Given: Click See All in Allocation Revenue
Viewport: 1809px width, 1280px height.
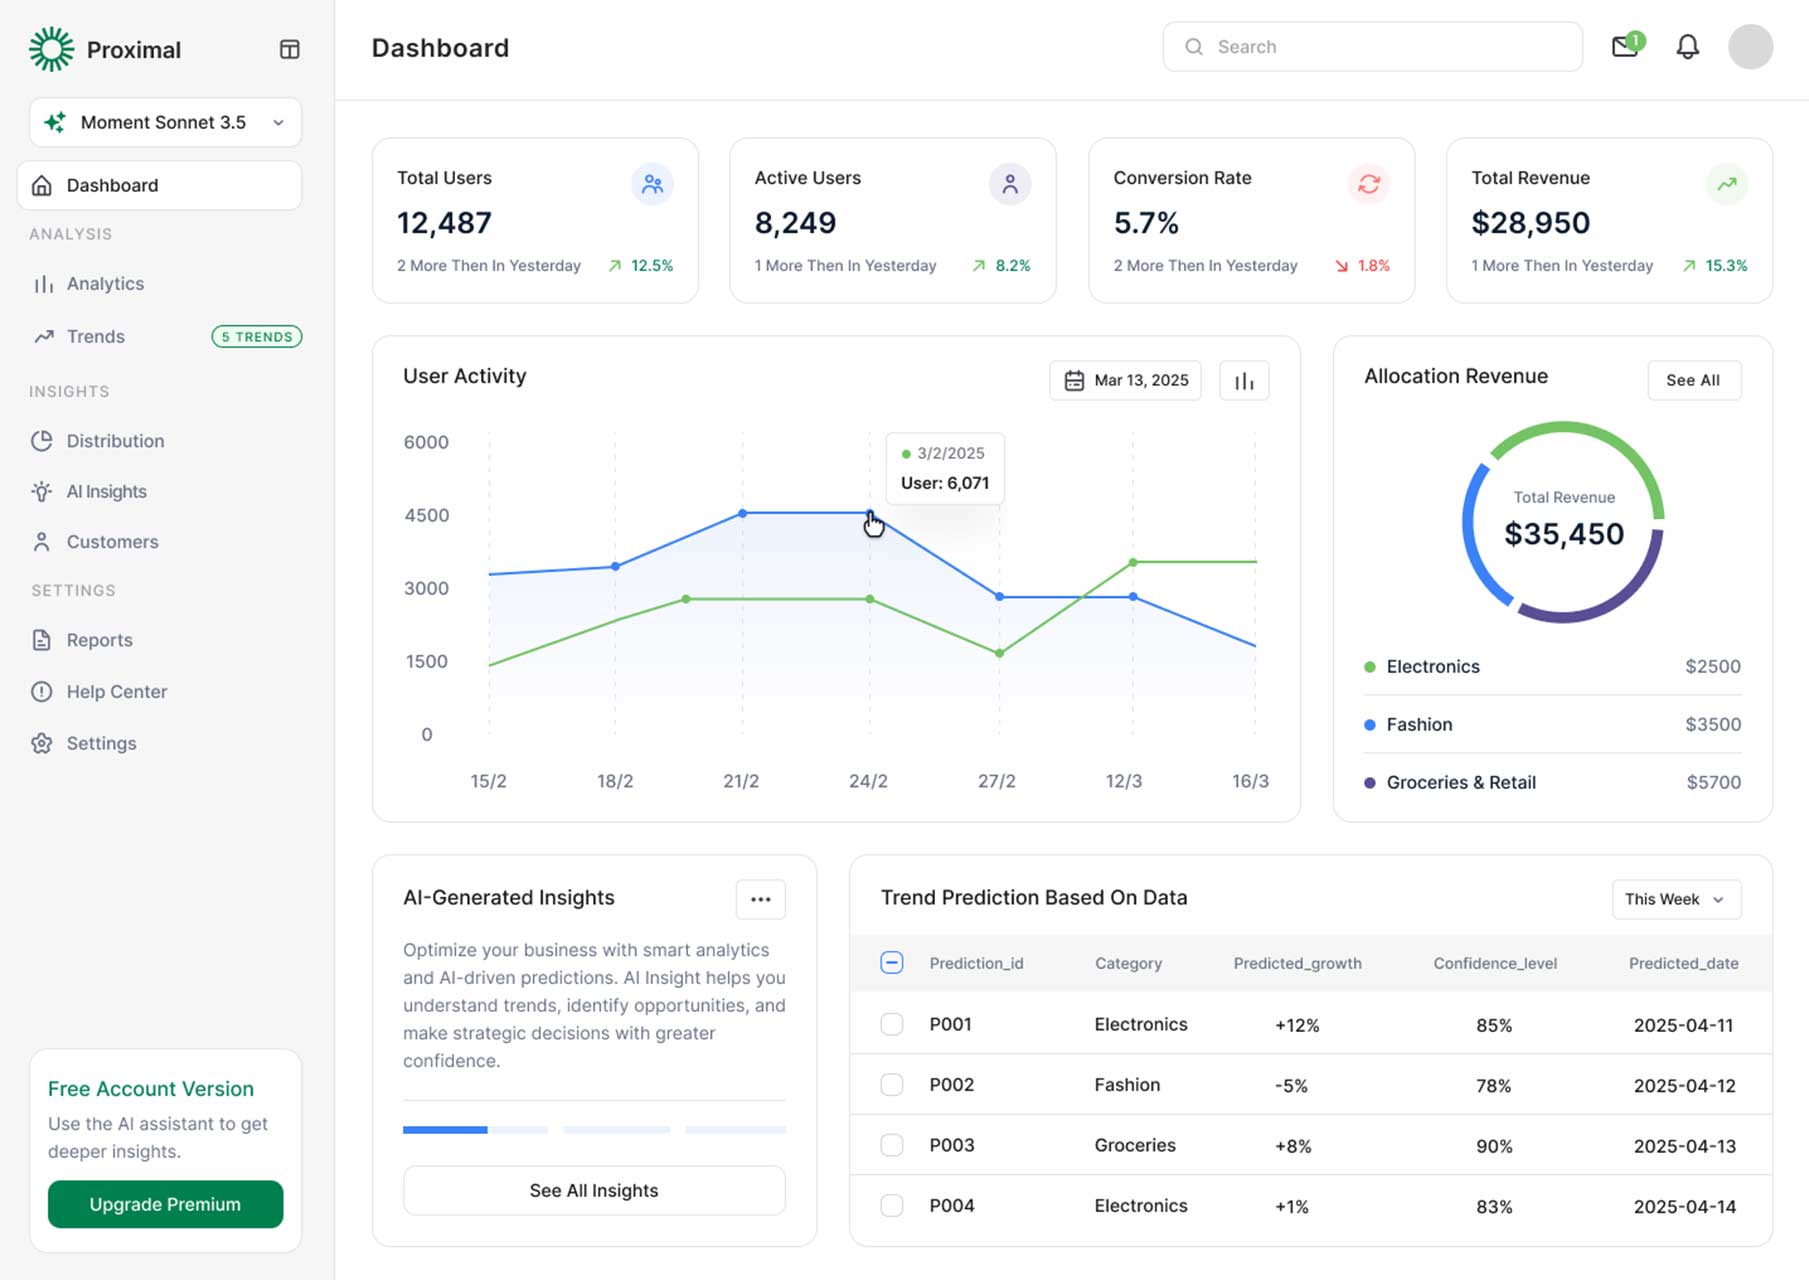Looking at the screenshot, I should click(1693, 380).
